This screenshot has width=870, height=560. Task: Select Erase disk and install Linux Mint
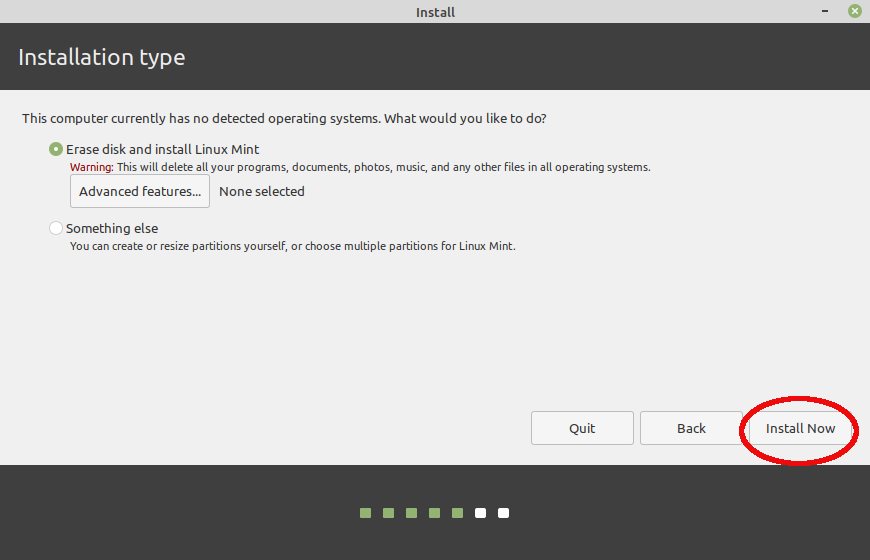56,149
